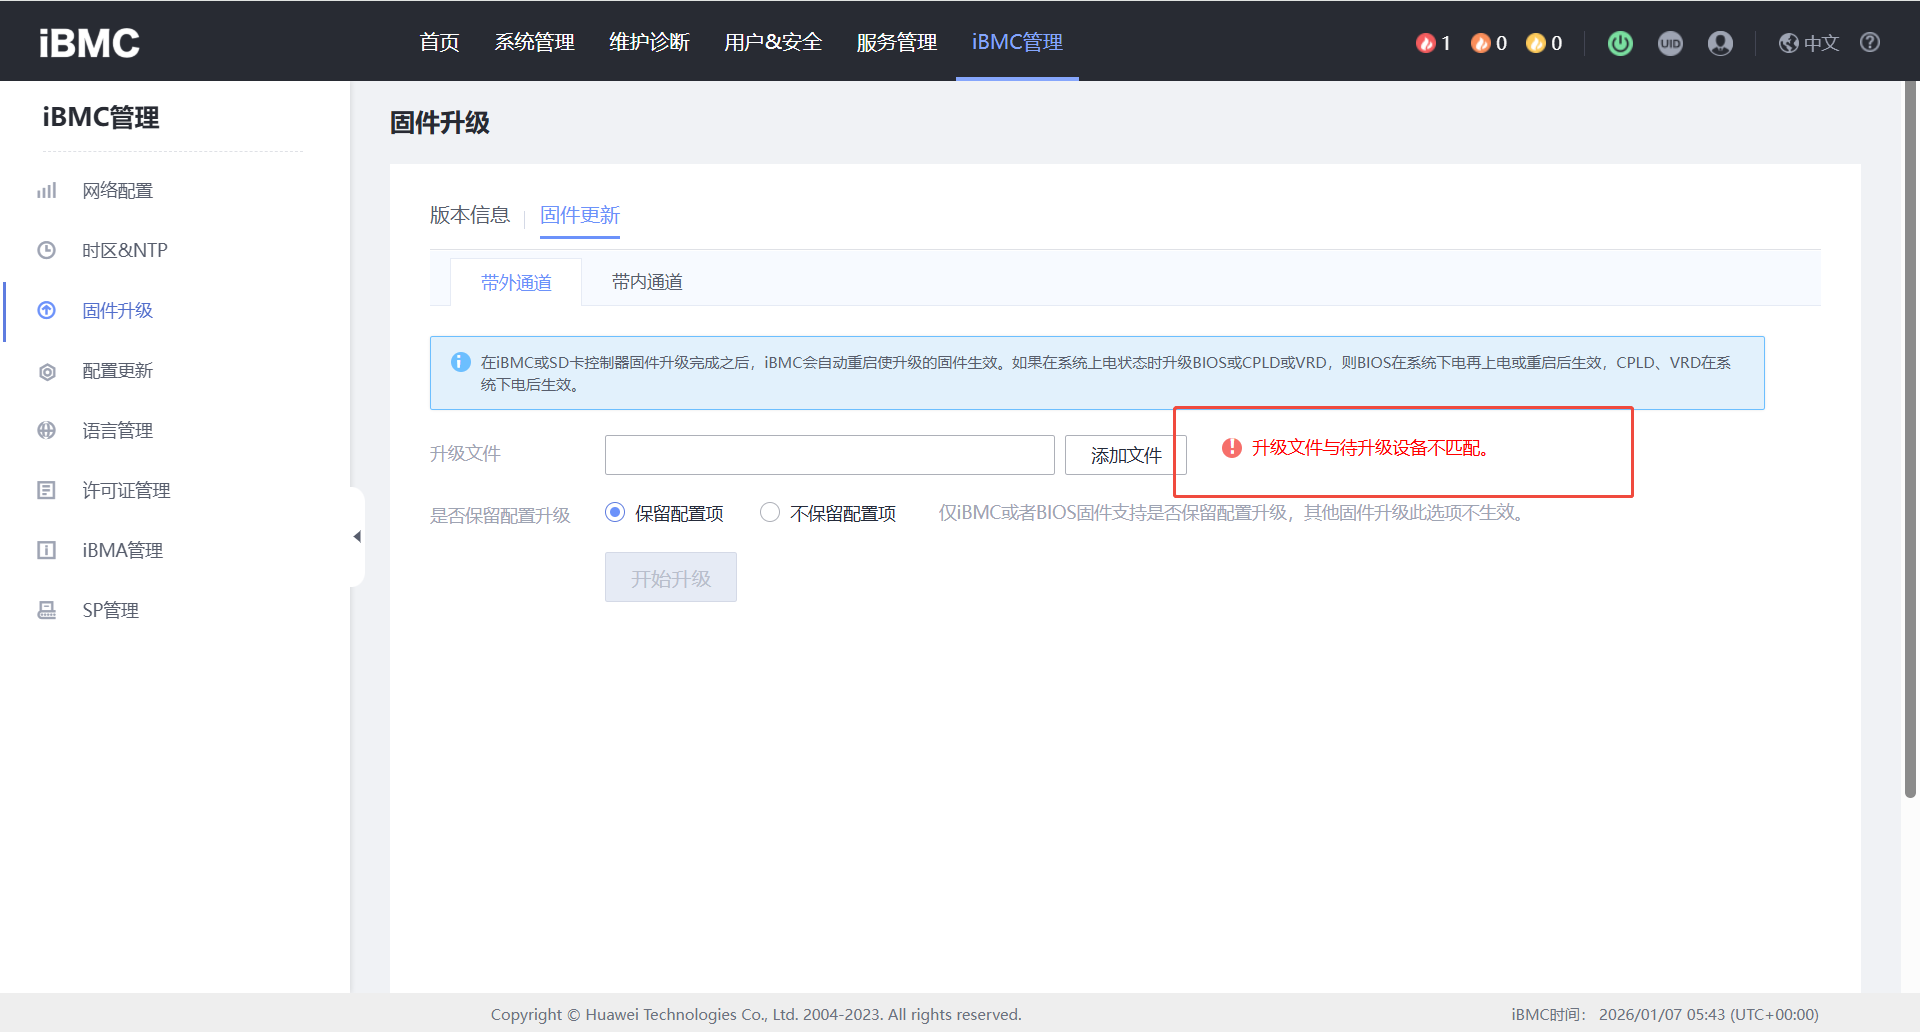Open the 中文 language dropdown

pyautogui.click(x=1810, y=43)
